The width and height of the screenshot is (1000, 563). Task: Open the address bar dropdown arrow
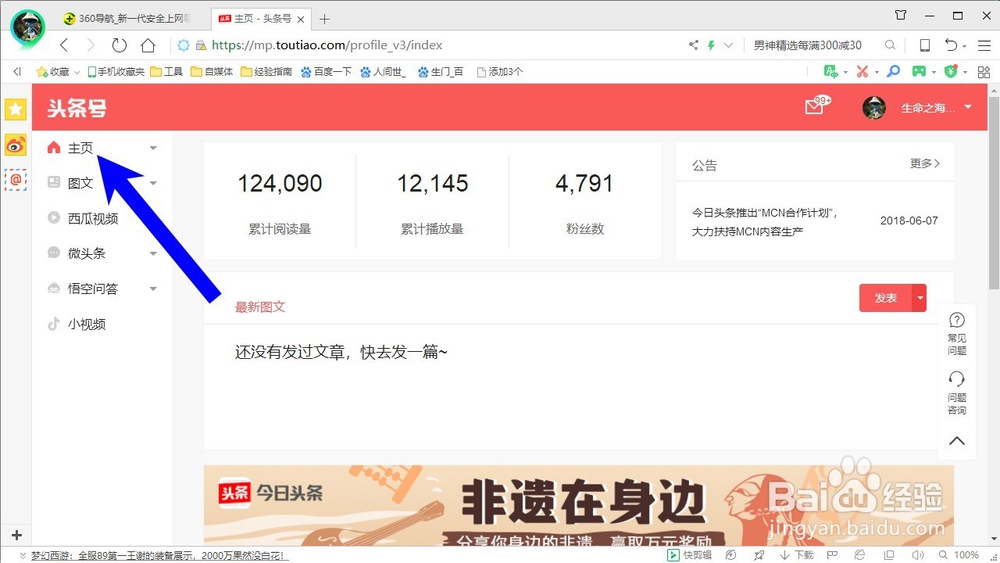(728, 45)
